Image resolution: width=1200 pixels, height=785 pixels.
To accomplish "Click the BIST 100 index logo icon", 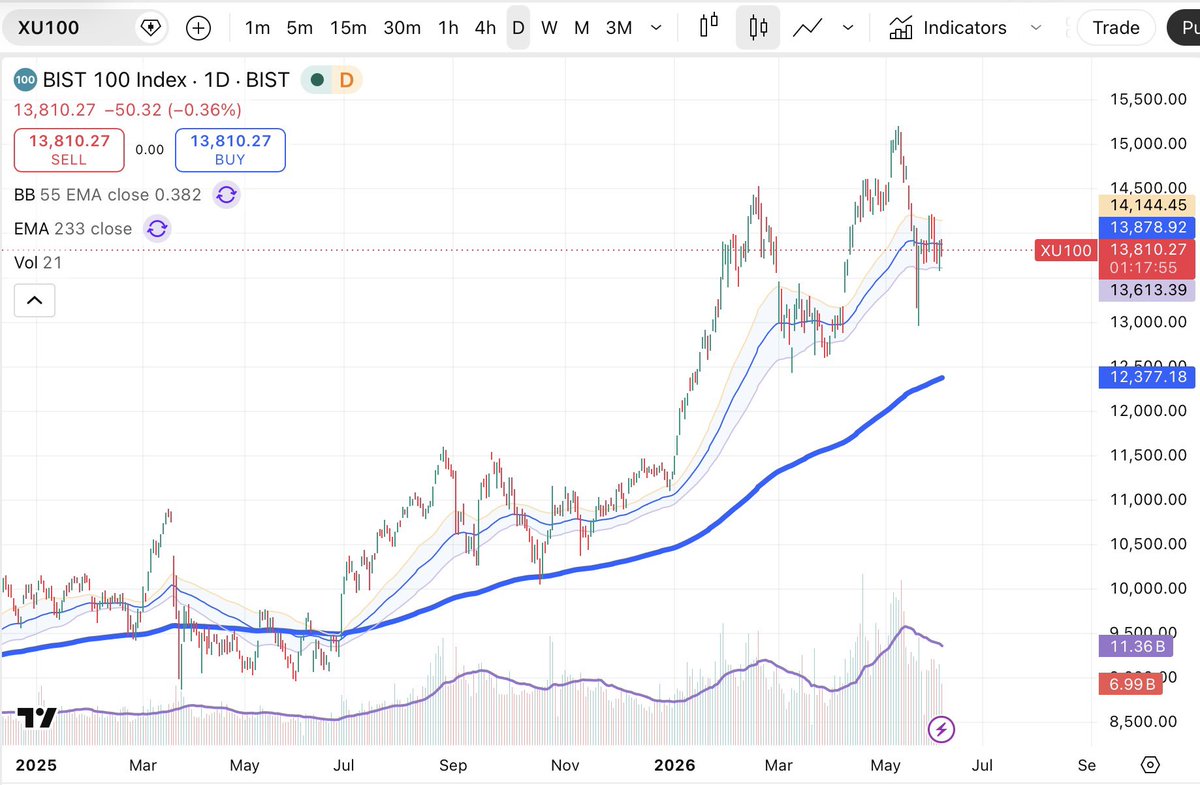I will pos(25,80).
